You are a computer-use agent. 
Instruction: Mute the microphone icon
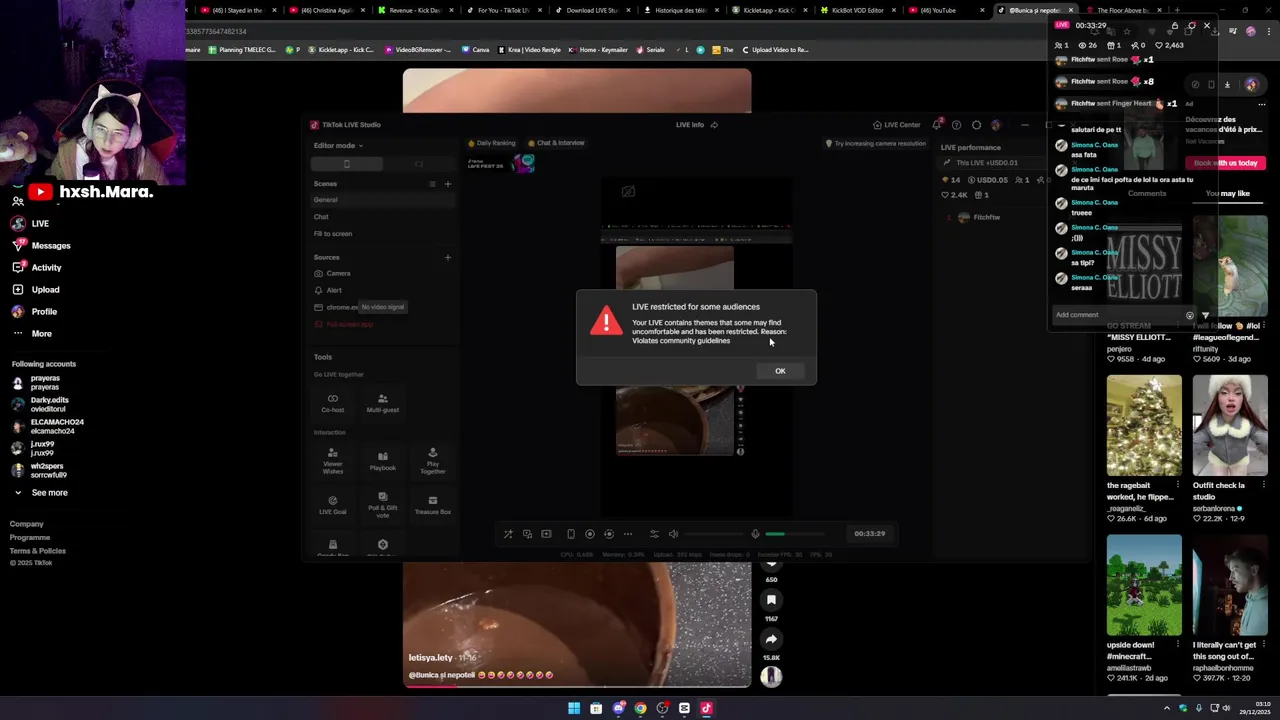pos(755,534)
